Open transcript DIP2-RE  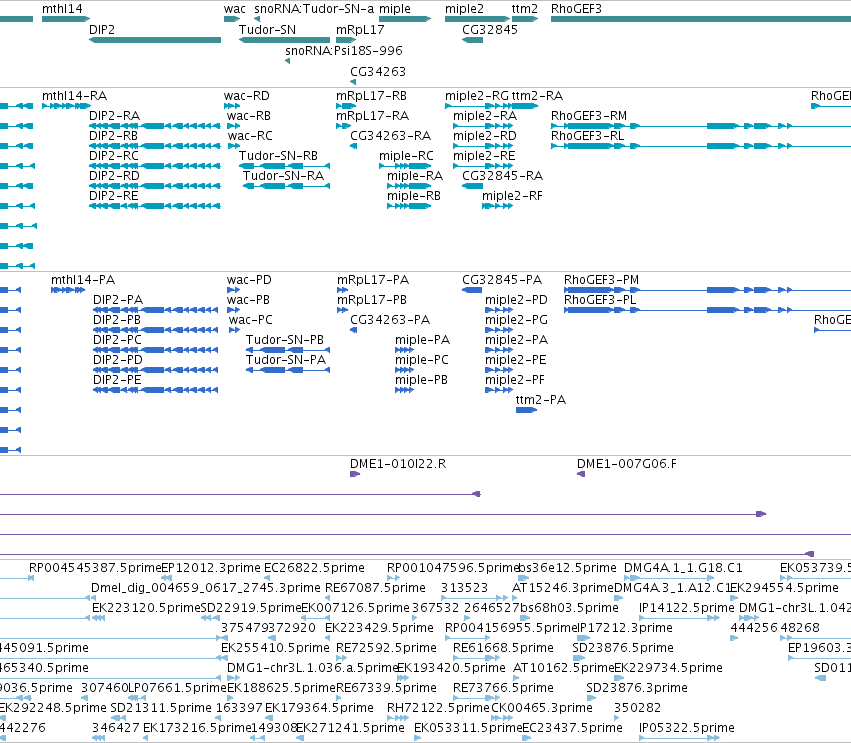(155, 206)
